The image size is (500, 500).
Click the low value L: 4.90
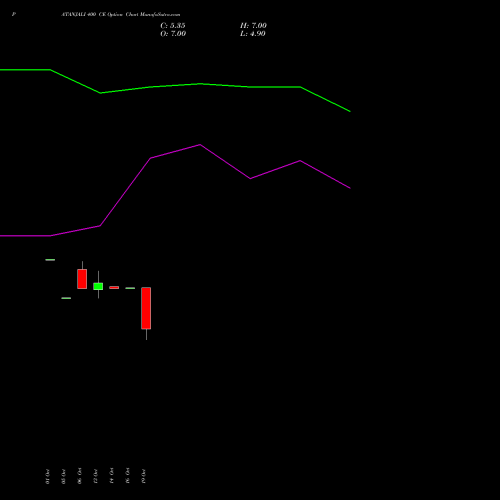[x=253, y=34]
